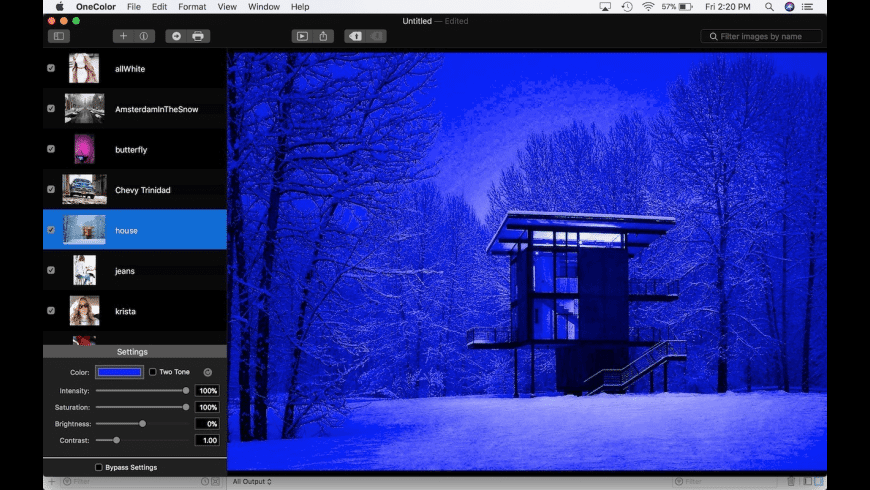This screenshot has width=870, height=490.
Task: Open the image info button in toolbar
Action: (144, 36)
